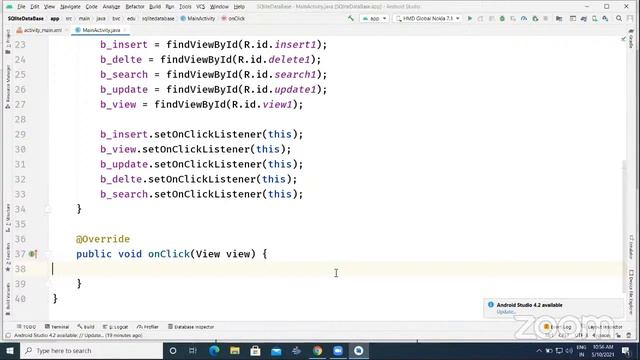640x360 pixels.
Task: Open the SDK Manager toolbar icon
Action: pyautogui.click(x=605, y=18)
